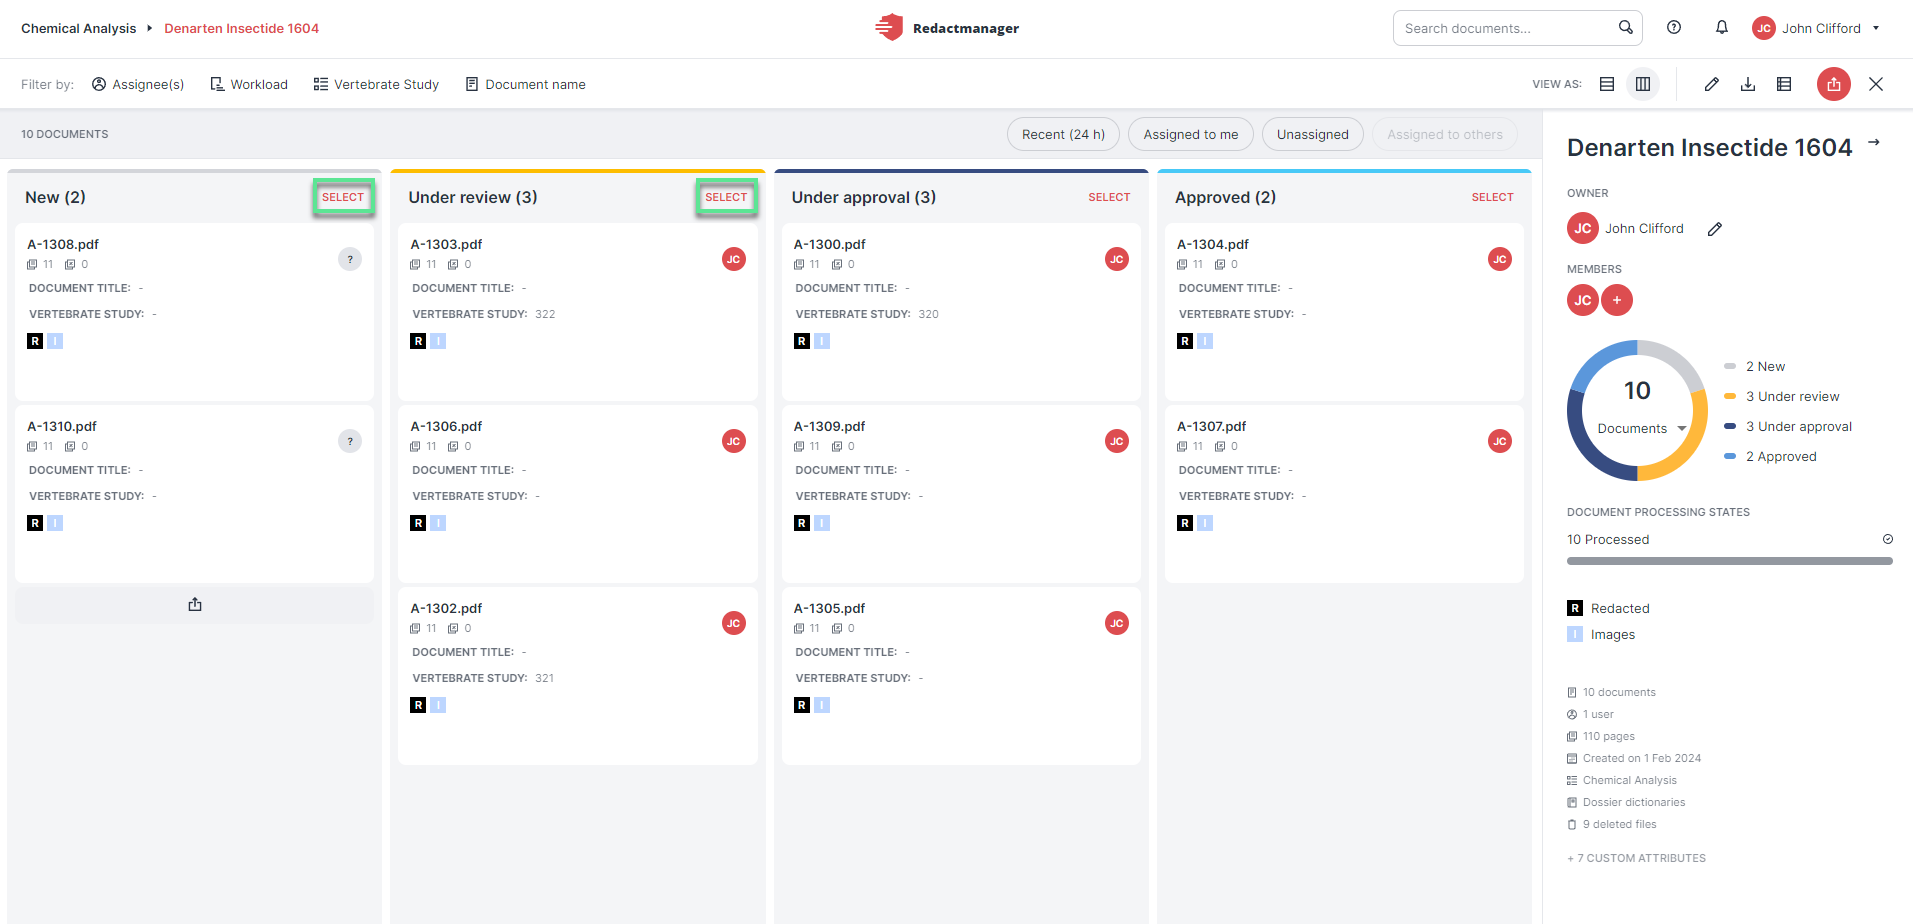Expand 7 custom attributes section
This screenshot has width=1913, height=924.
(1636, 858)
